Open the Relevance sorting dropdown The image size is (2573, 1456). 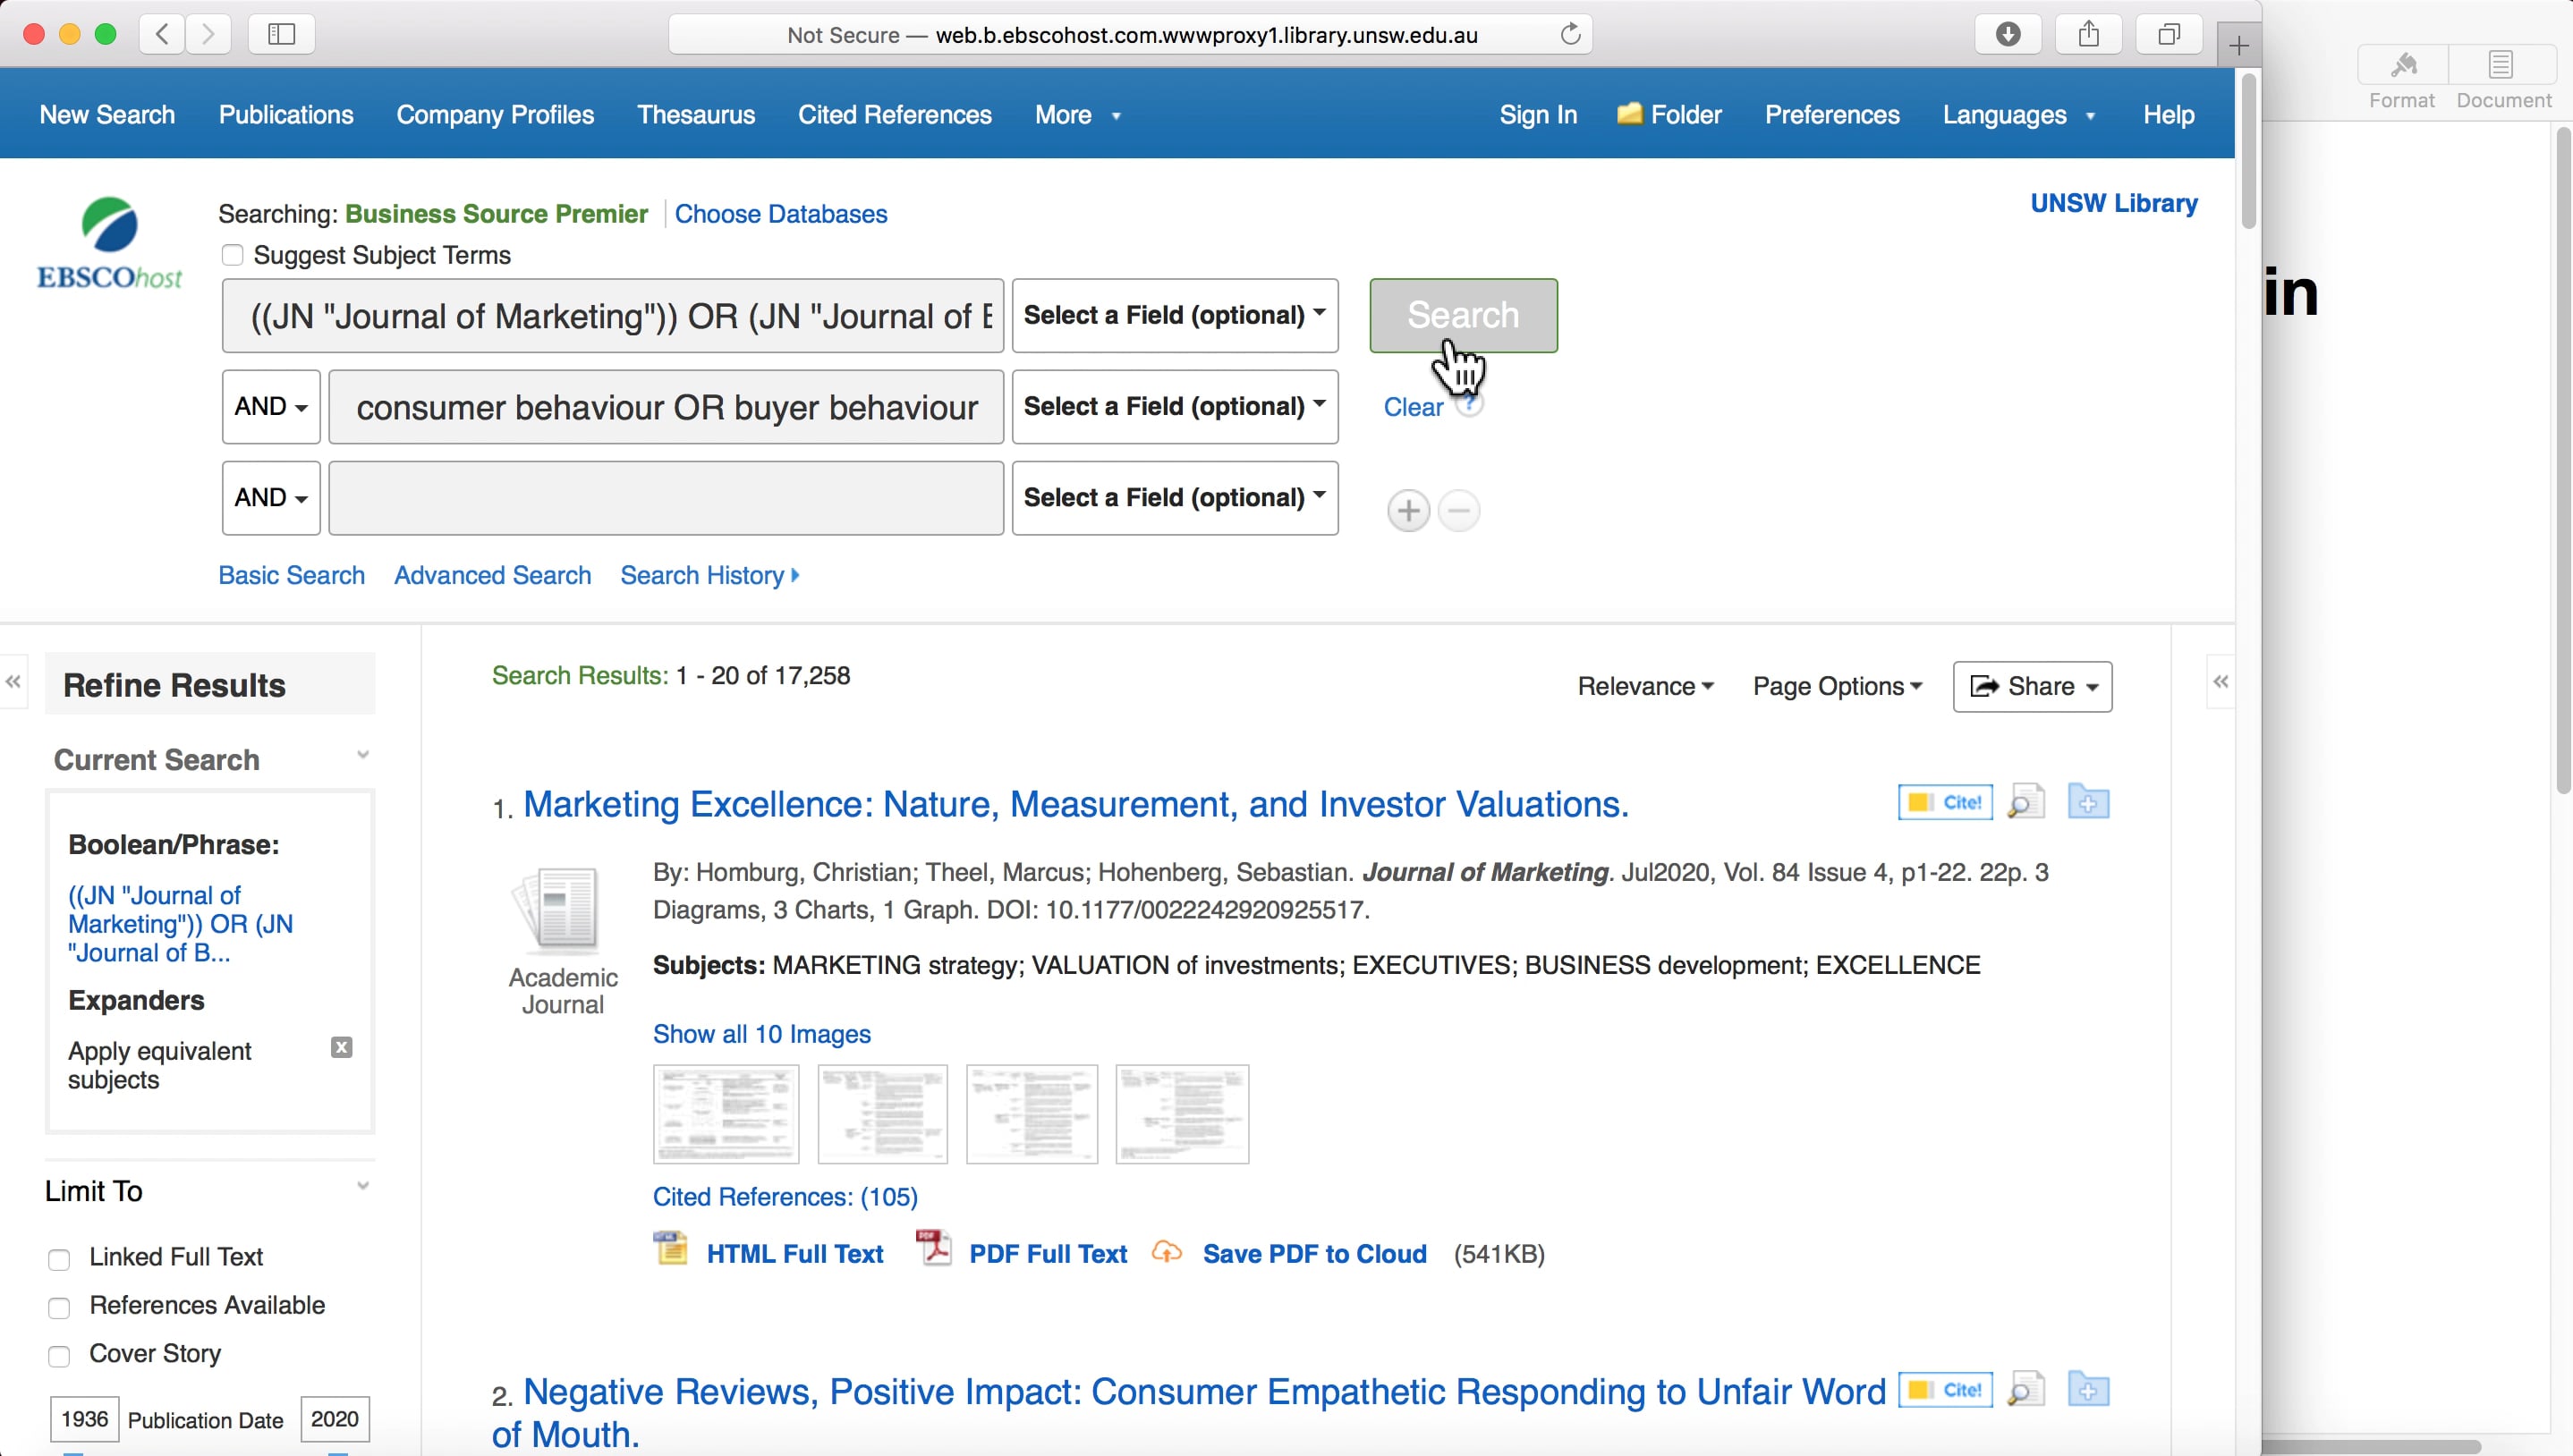point(1644,686)
